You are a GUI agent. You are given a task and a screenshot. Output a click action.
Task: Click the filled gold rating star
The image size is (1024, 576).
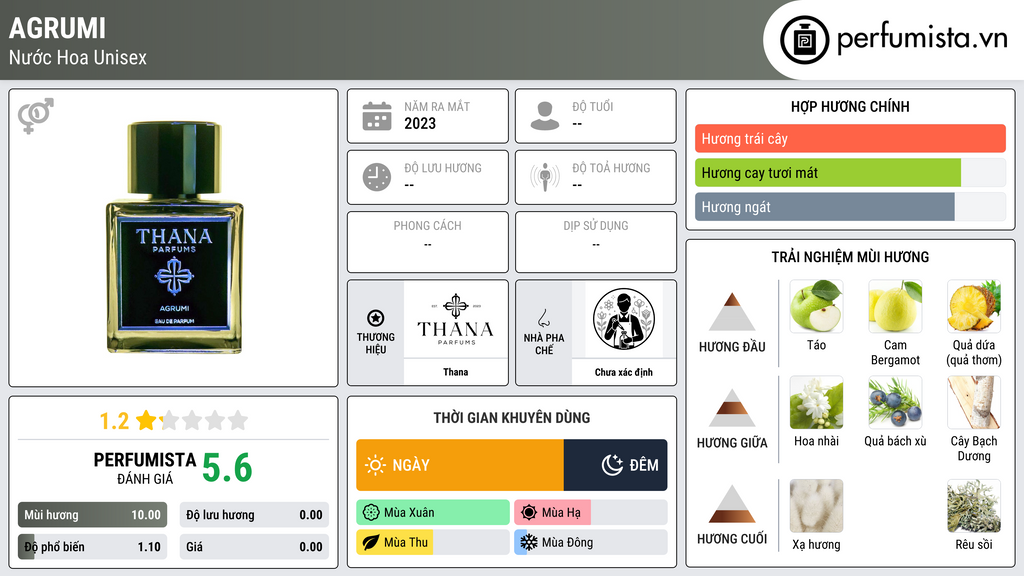pyautogui.click(x=146, y=420)
